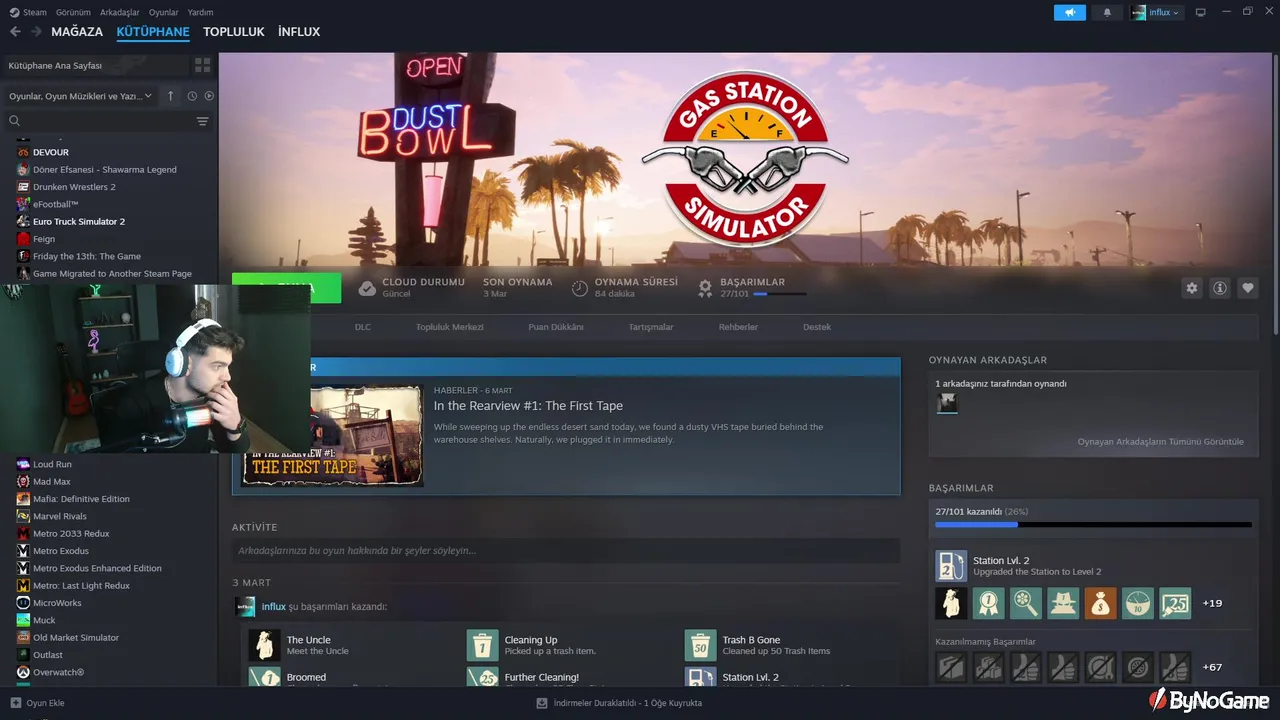Click the sort-order up arrow in sidebar
This screenshot has height=720, width=1280.
[x=170, y=96]
